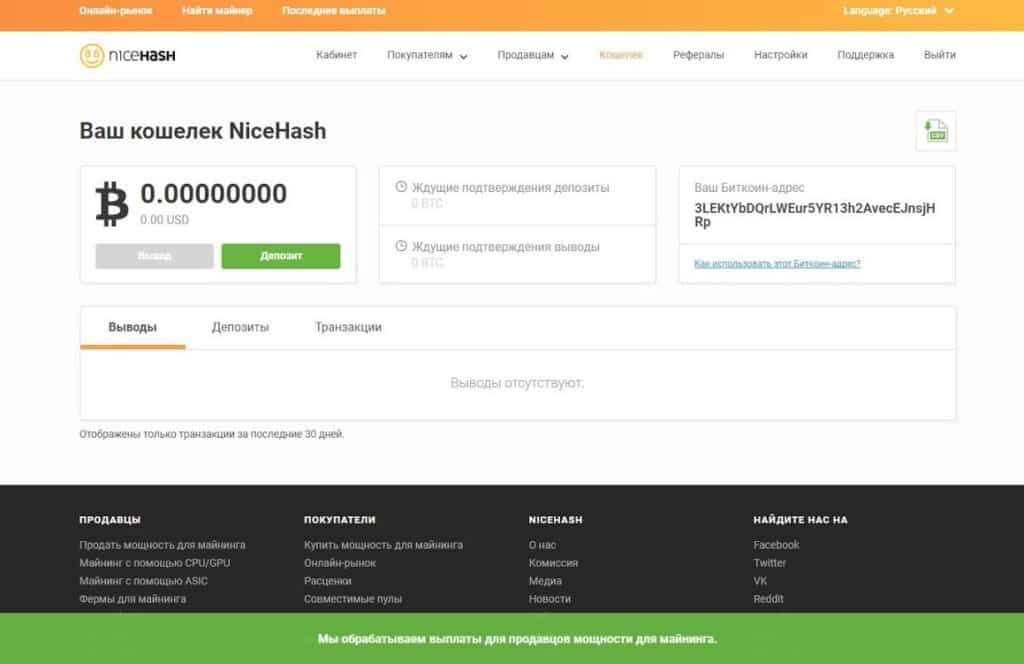Open the Новости footer link
Image resolution: width=1024 pixels, height=664 pixels.
coord(550,599)
